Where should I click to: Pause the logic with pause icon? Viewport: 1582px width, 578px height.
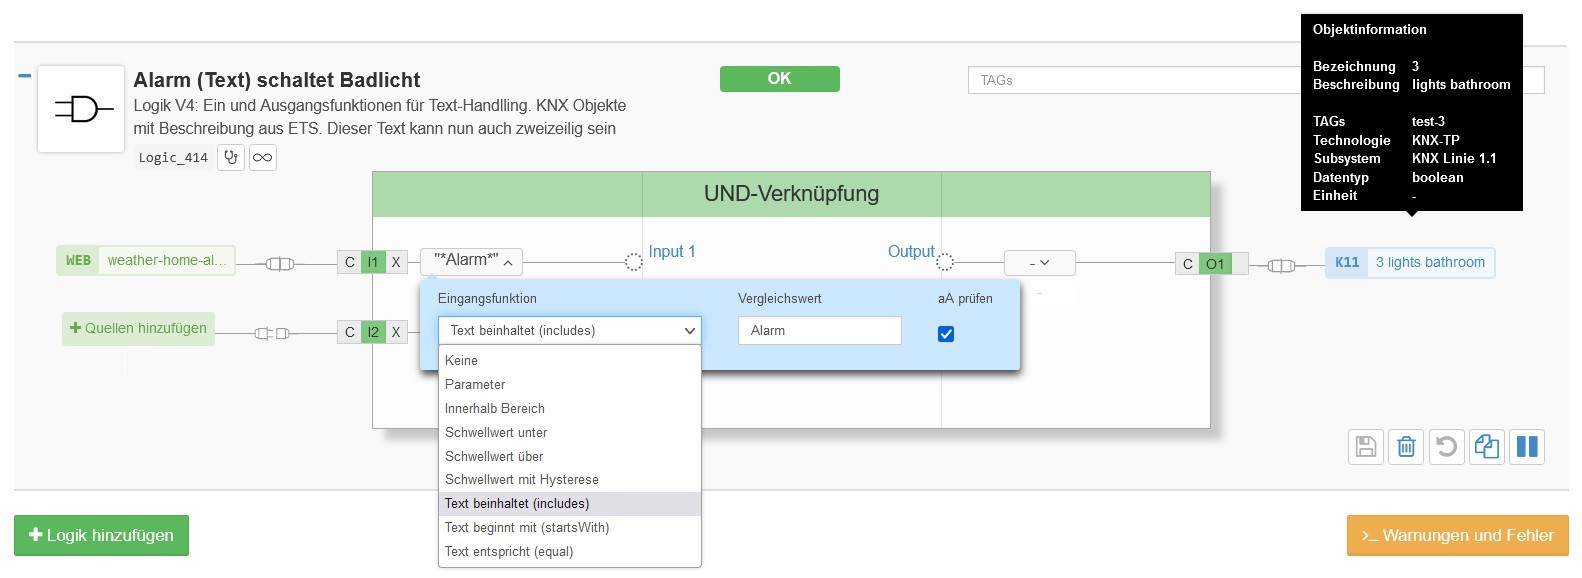(x=1527, y=446)
